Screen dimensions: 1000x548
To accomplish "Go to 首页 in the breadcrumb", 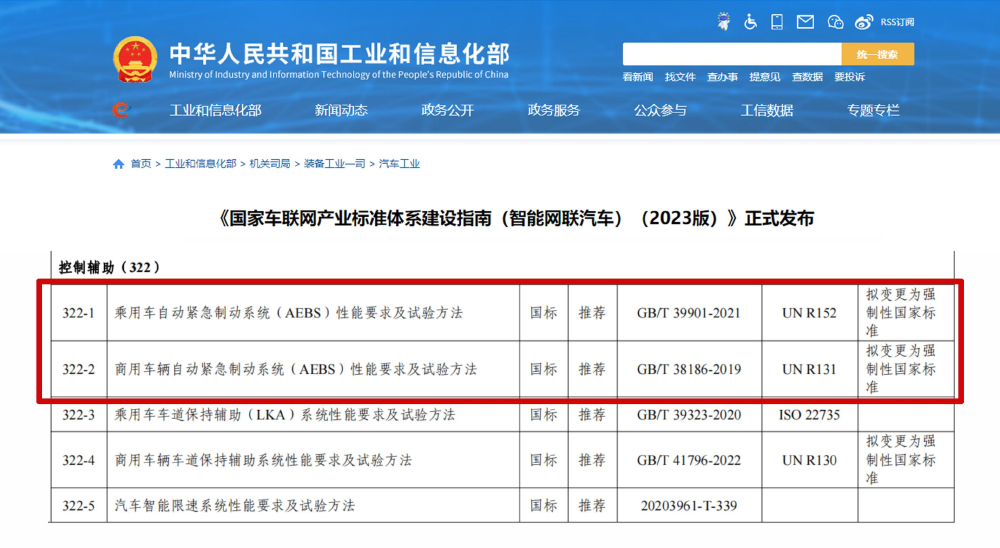I will tap(141, 164).
